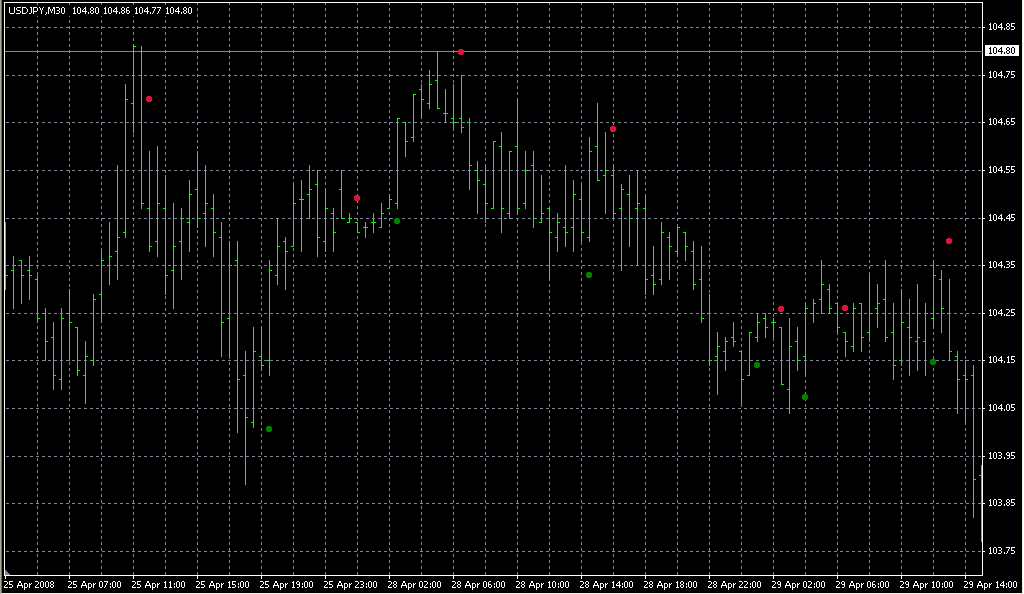The image size is (1024, 594).
Task: Click the red dot on the 104.80 line
Action: (461, 52)
